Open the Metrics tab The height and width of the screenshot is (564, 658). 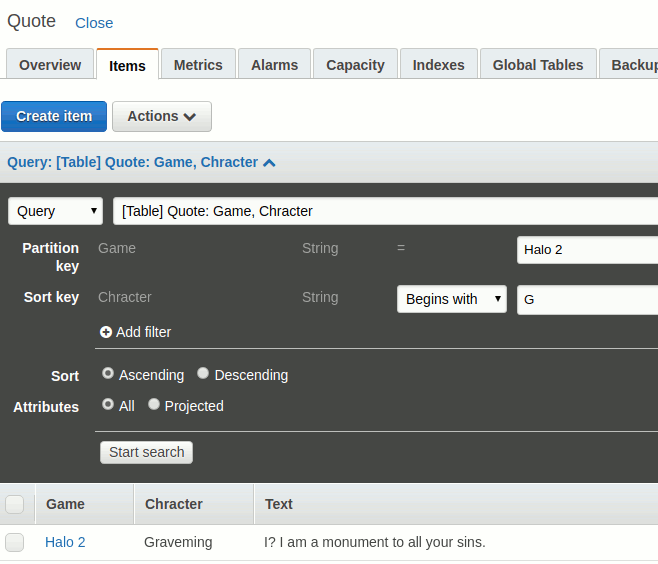click(x=198, y=65)
